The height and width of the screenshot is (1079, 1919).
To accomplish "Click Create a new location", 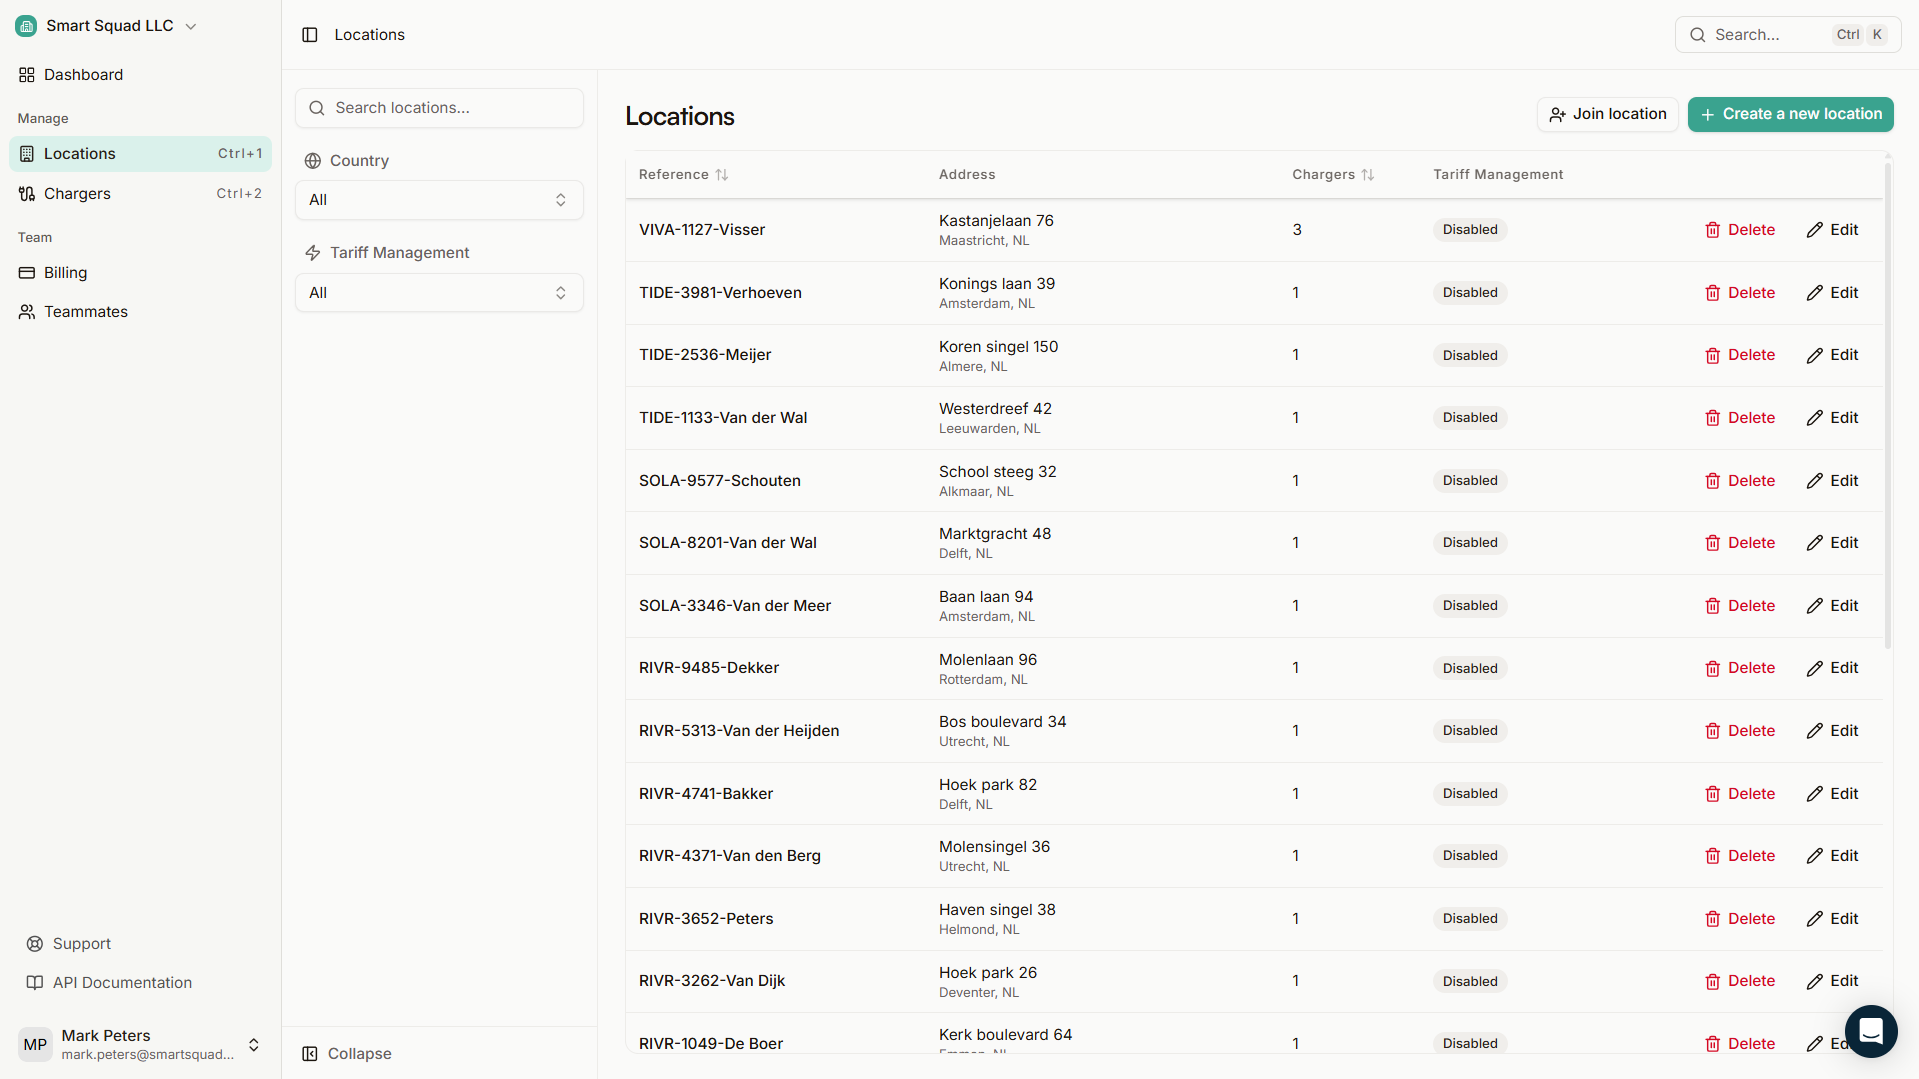I will (1789, 114).
